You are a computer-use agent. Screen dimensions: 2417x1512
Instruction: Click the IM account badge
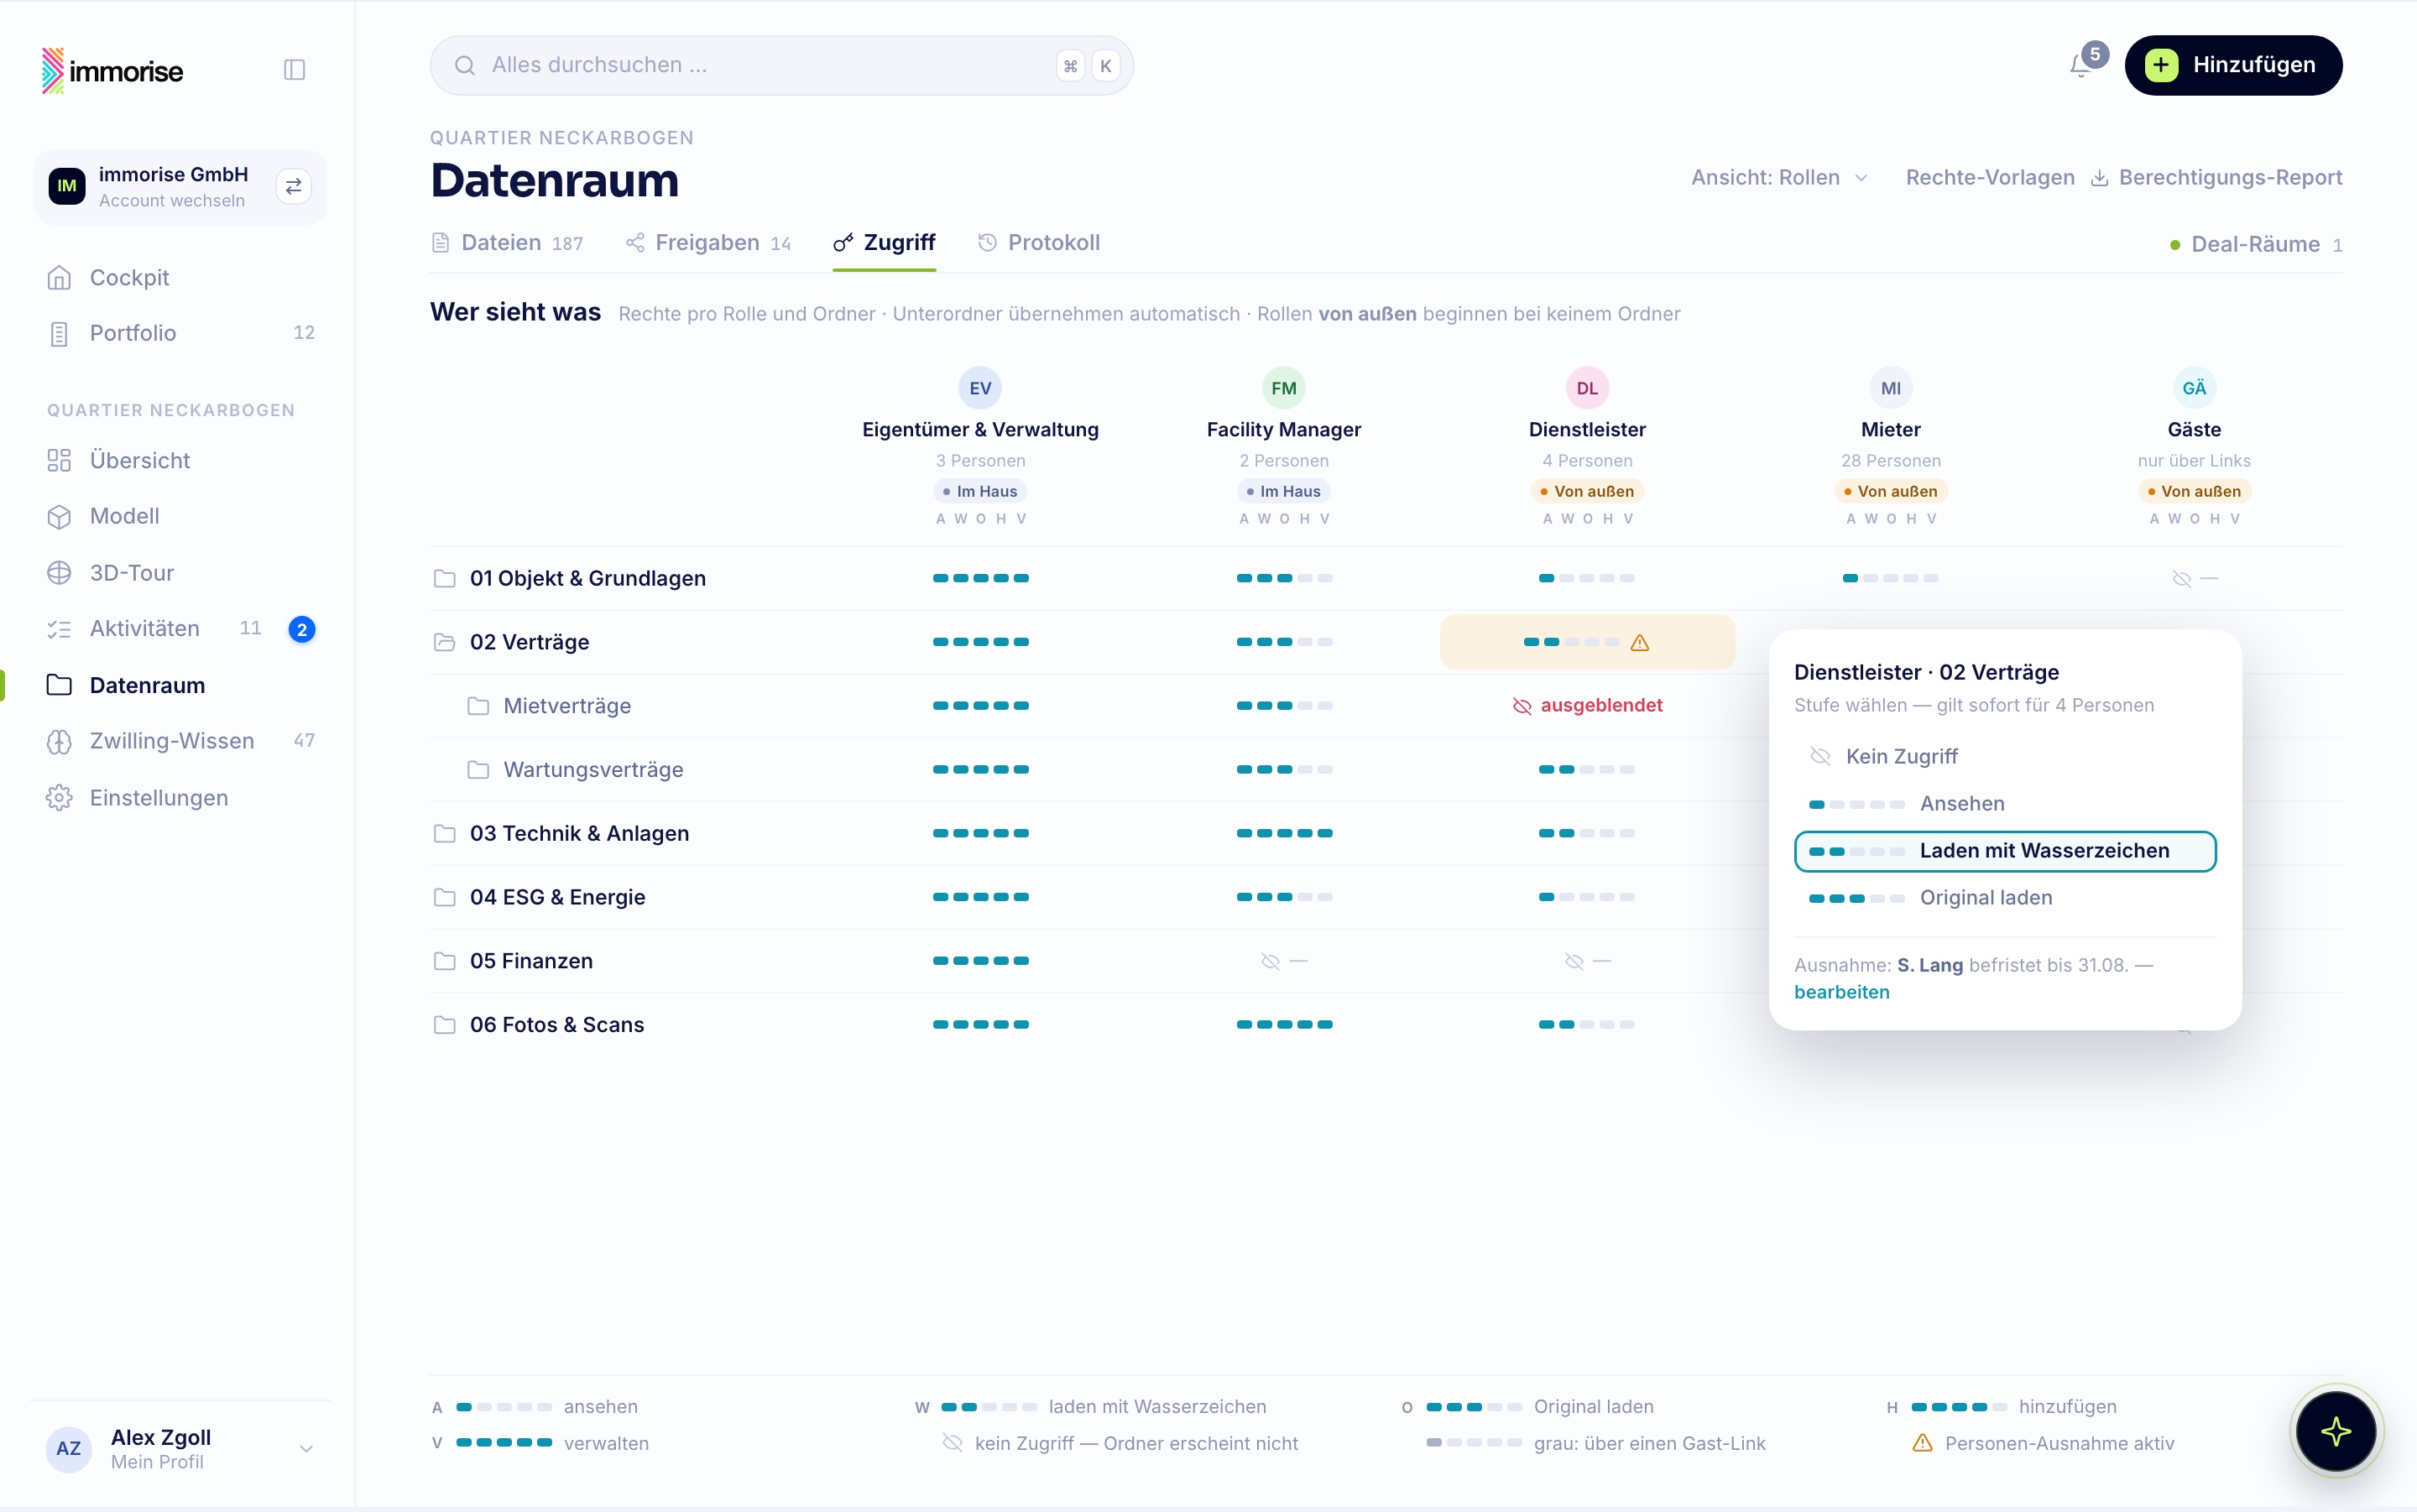pos(67,187)
